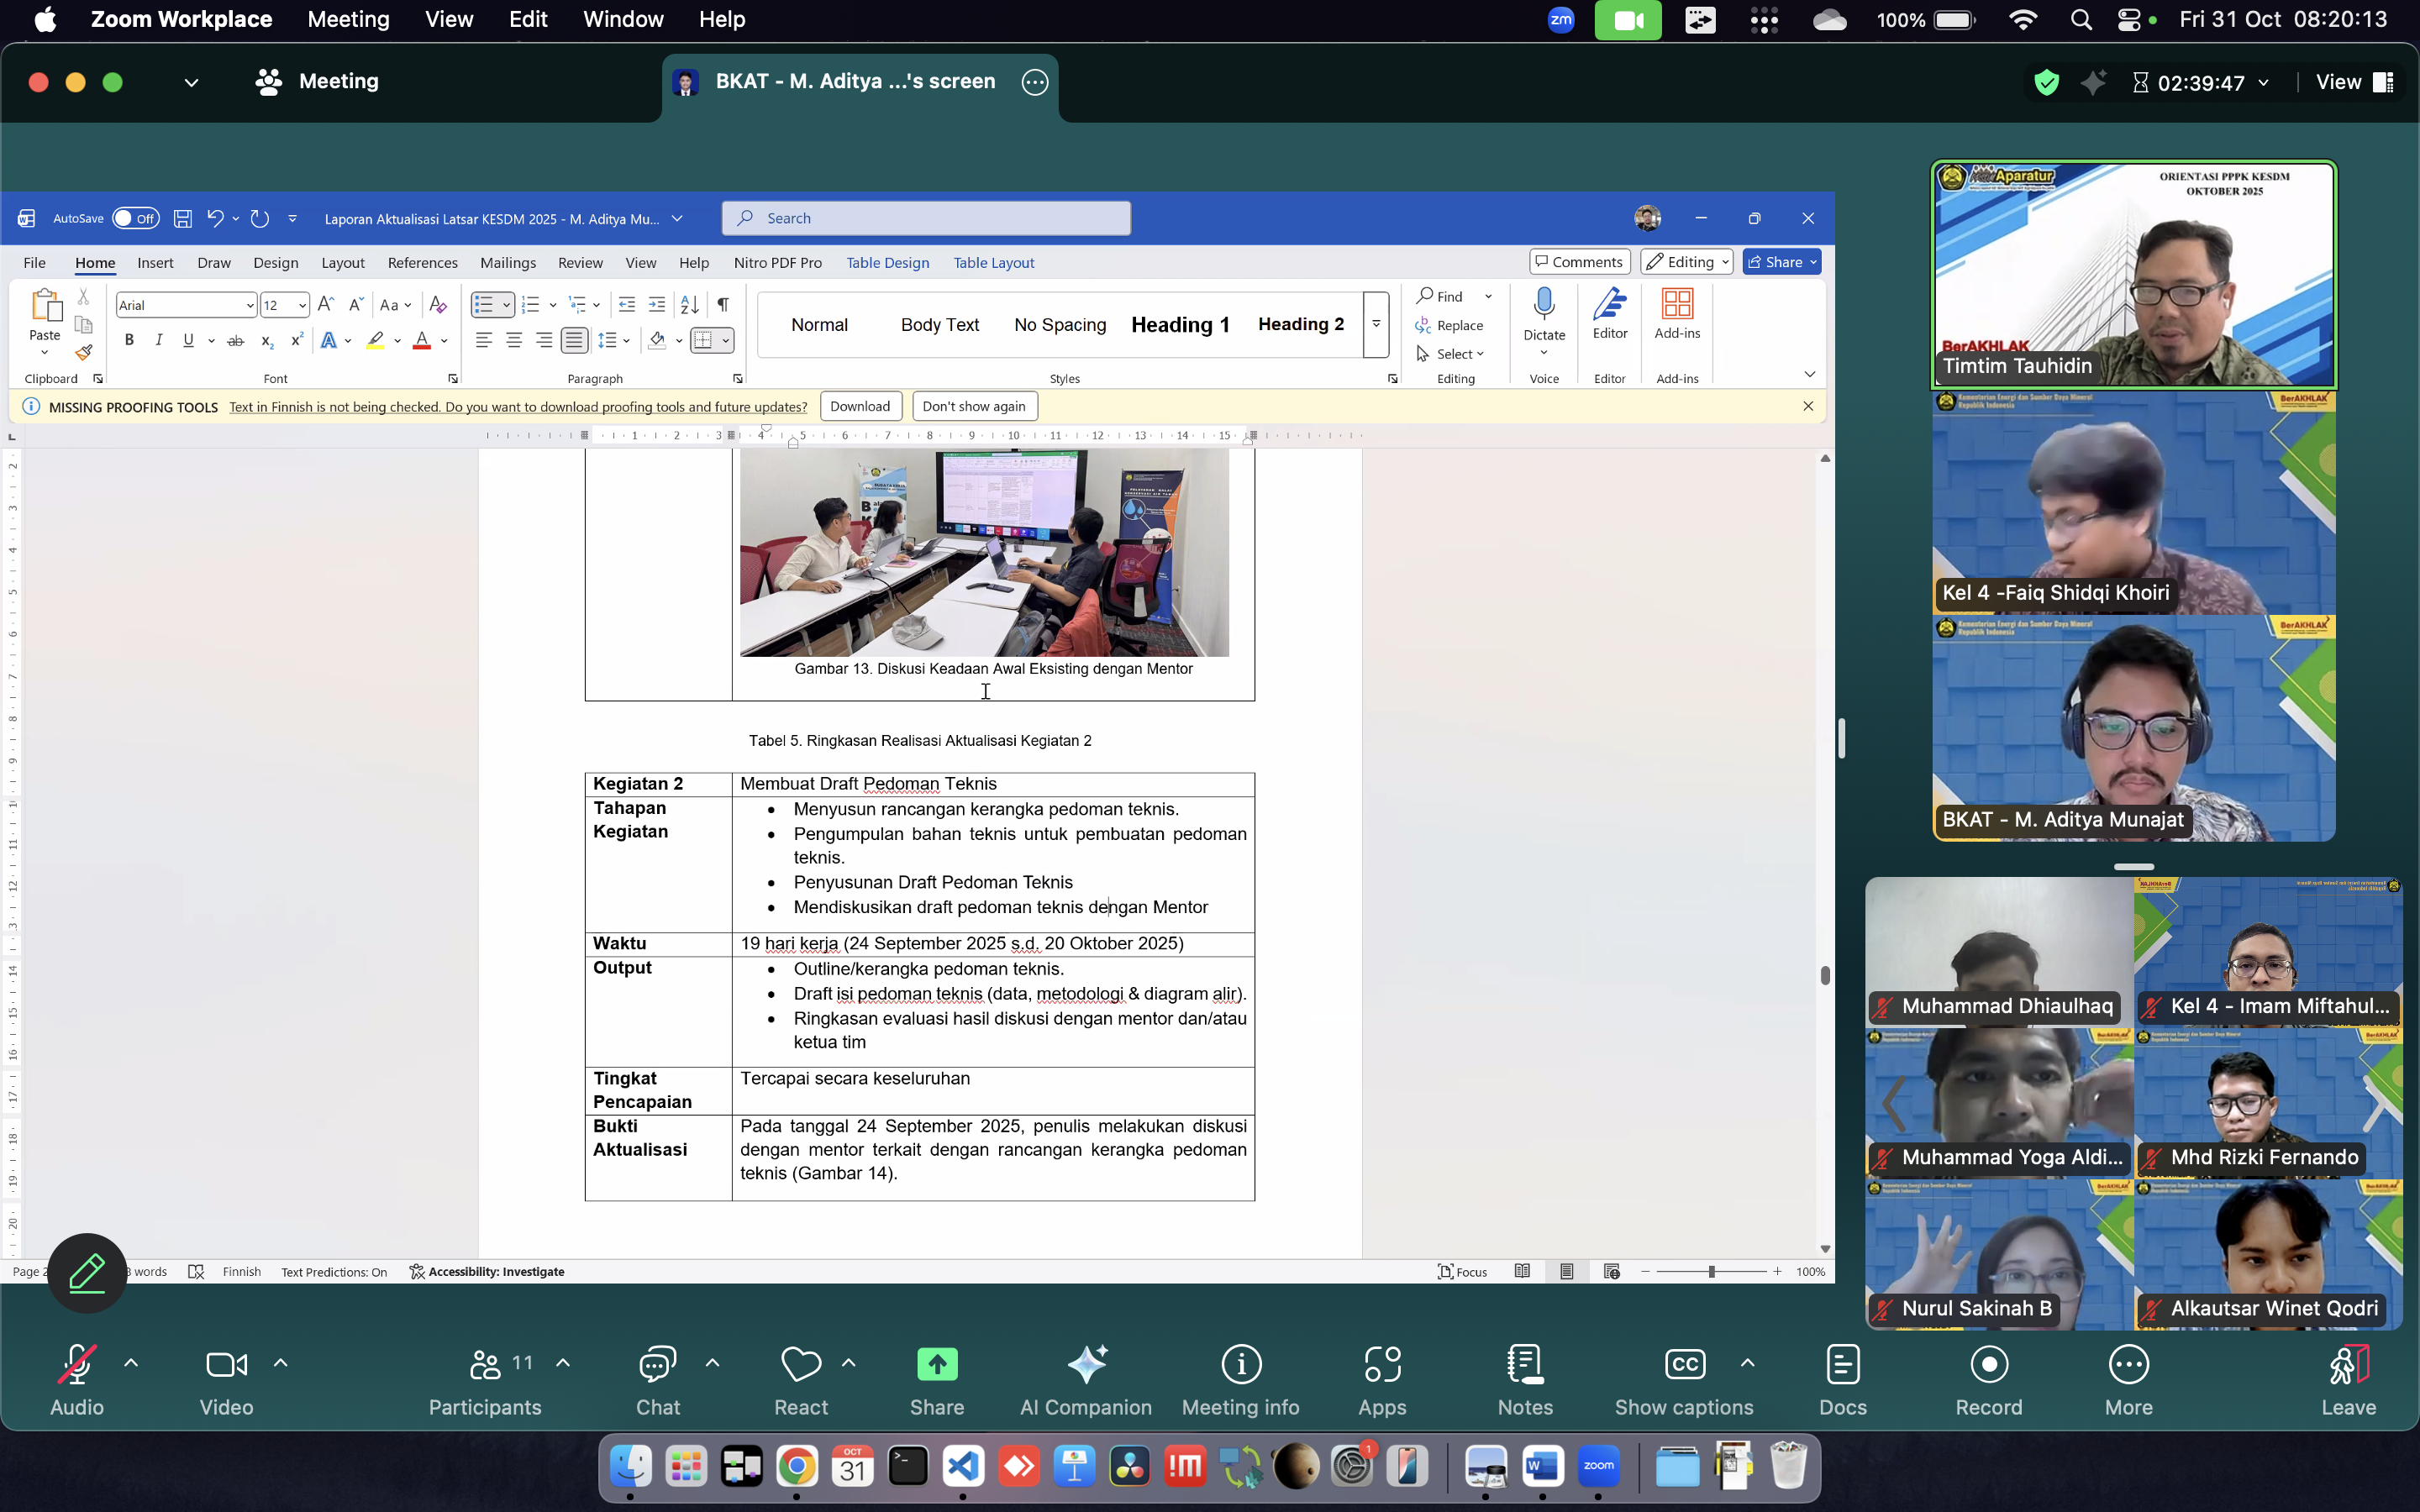Viewport: 2420px width, 1512px height.
Task: Open the Editing mode dropdown
Action: coord(1687,262)
